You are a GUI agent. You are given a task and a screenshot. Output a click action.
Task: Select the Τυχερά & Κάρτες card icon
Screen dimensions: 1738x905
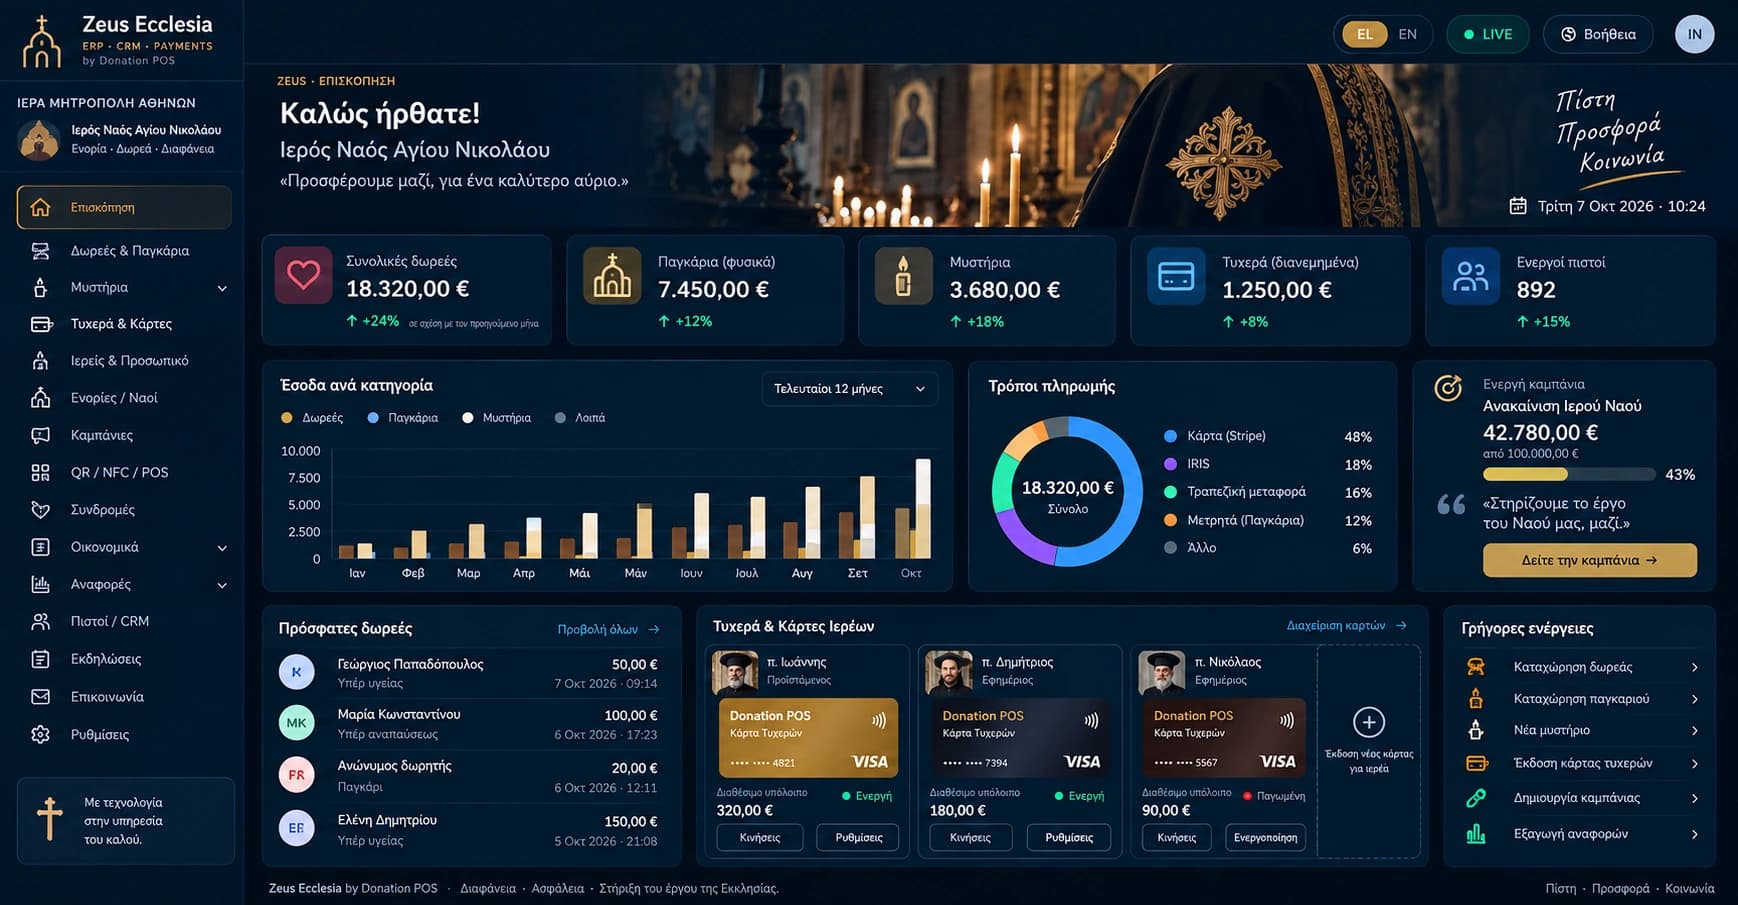pyautogui.click(x=41, y=324)
